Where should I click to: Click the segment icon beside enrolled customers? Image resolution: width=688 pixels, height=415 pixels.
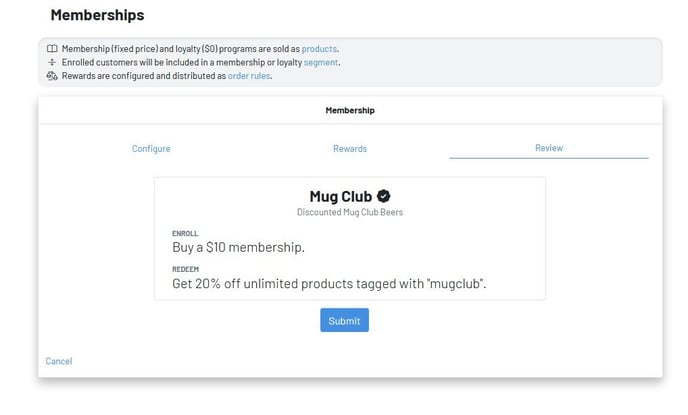pos(52,62)
